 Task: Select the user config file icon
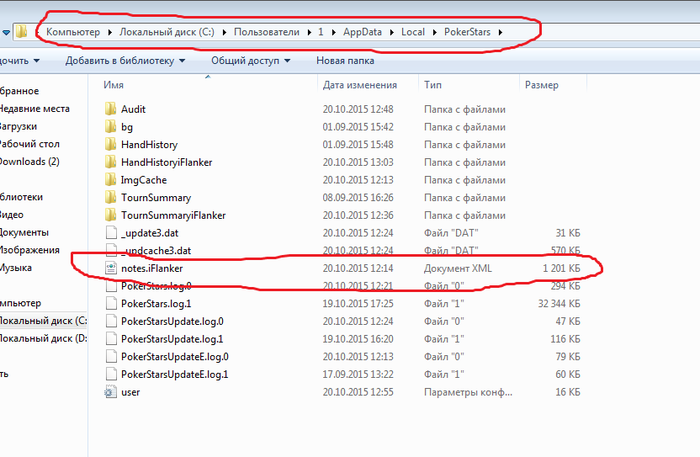(x=110, y=392)
